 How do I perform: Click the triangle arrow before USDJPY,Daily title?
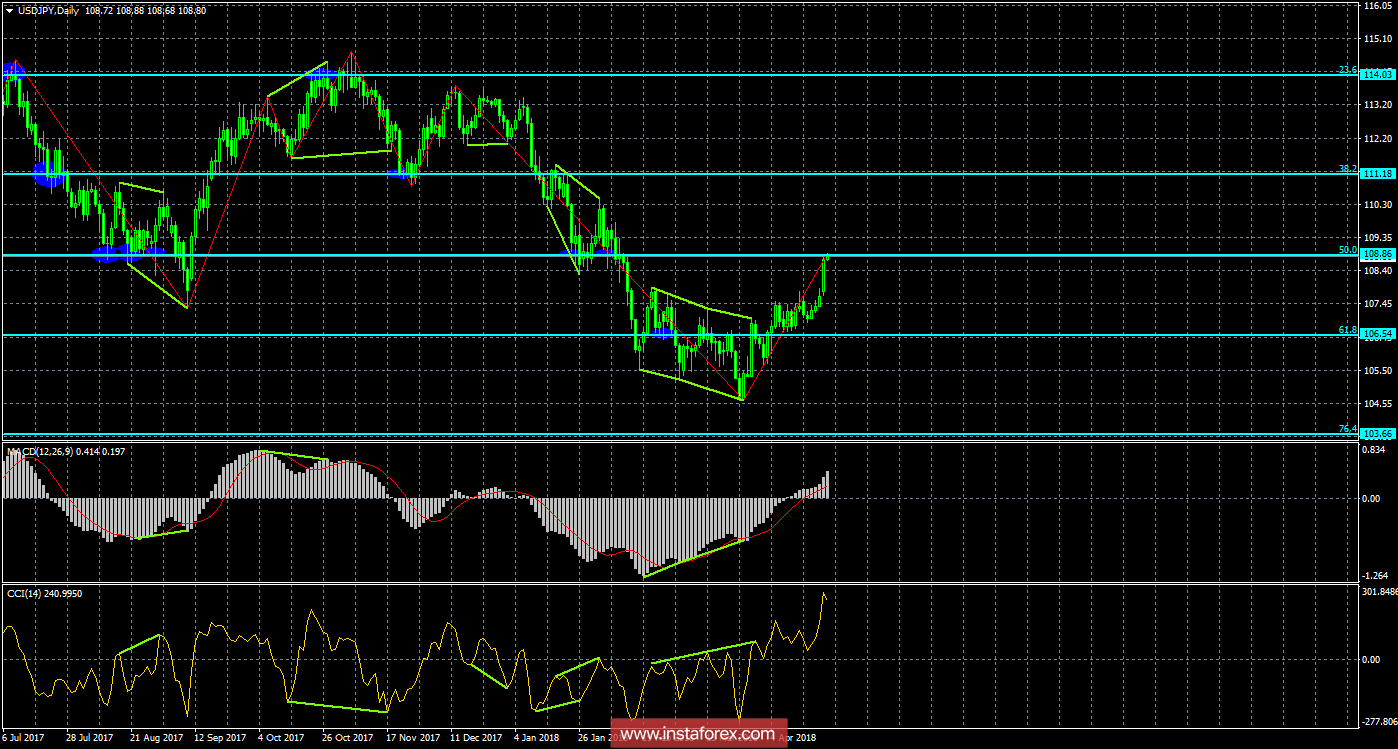[x=9, y=9]
